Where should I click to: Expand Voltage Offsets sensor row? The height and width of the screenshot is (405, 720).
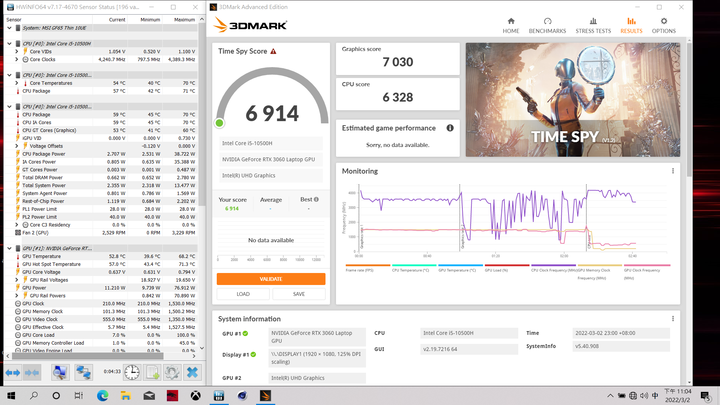(17, 146)
